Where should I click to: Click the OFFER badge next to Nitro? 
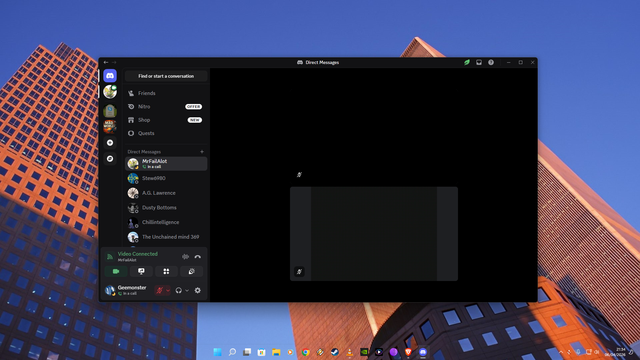click(x=193, y=107)
